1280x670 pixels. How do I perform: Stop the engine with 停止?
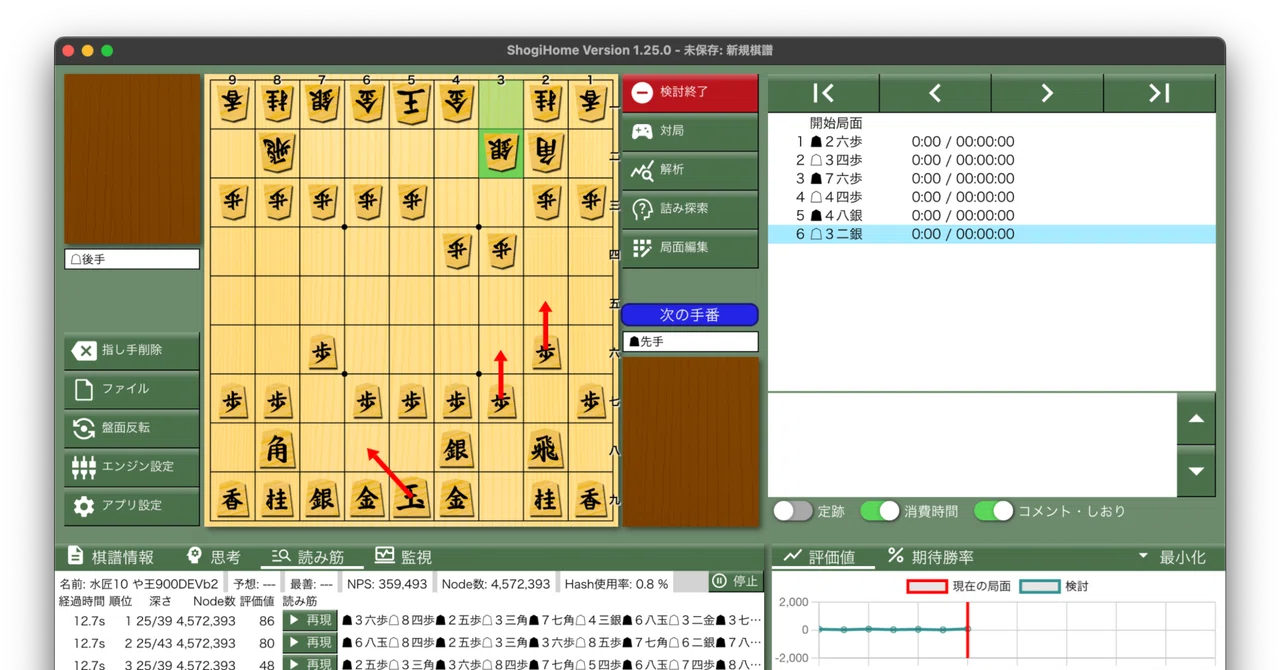click(x=735, y=581)
